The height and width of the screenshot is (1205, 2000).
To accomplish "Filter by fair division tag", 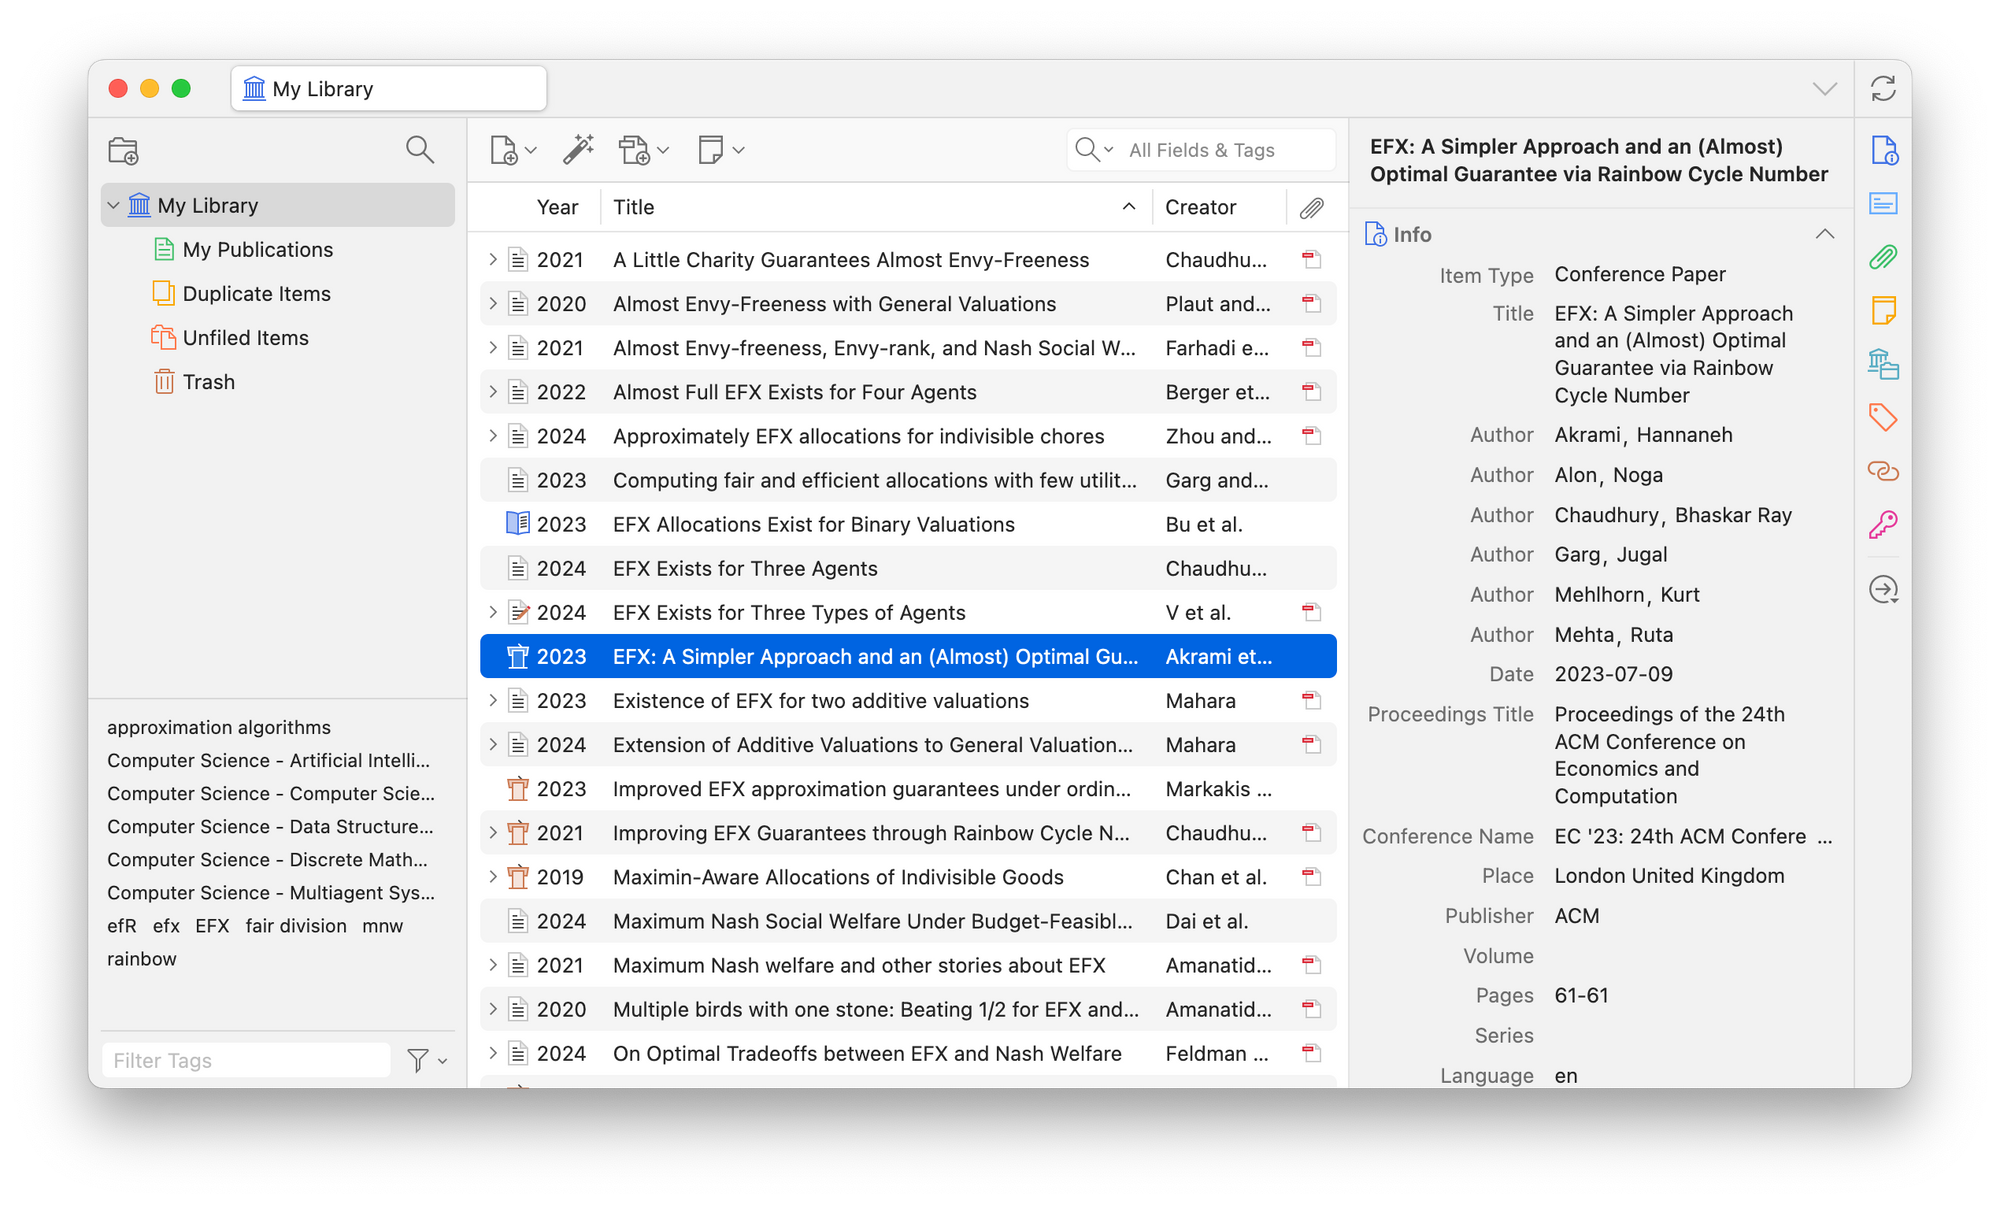I will (x=296, y=926).
